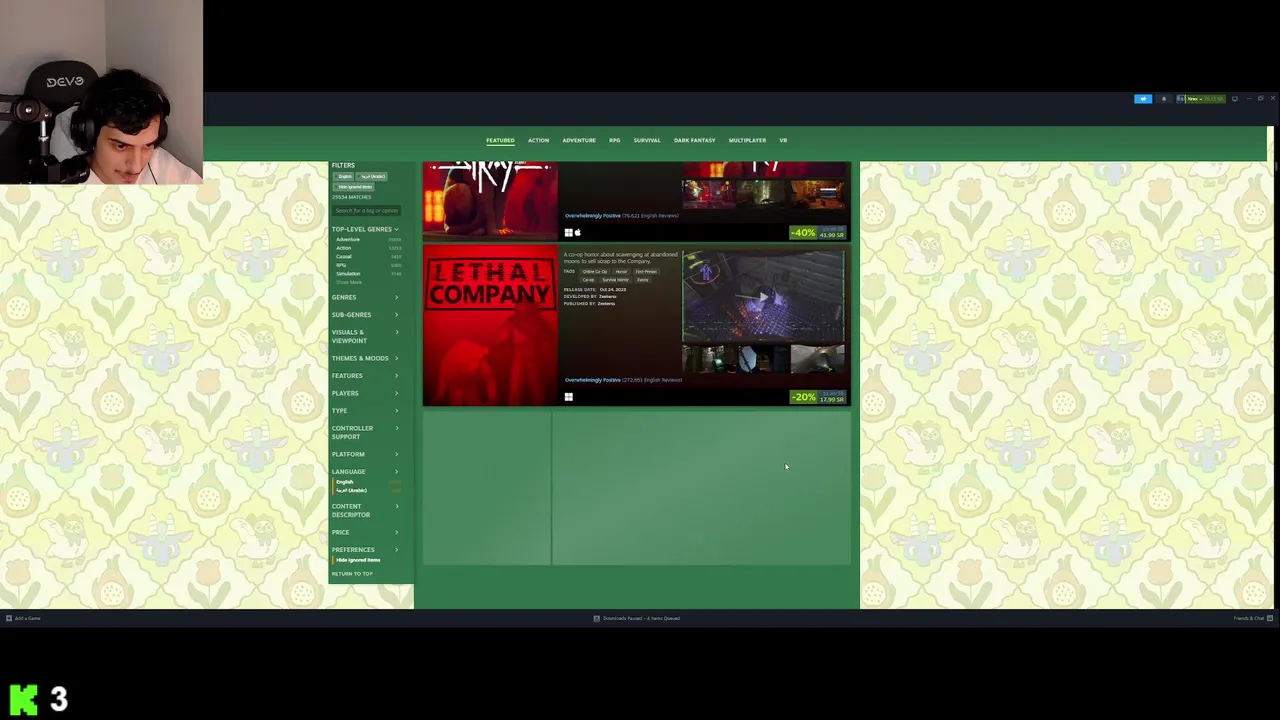Screen dimensions: 1280x720
Task: Open the Stray game capsule image
Action: [490, 201]
